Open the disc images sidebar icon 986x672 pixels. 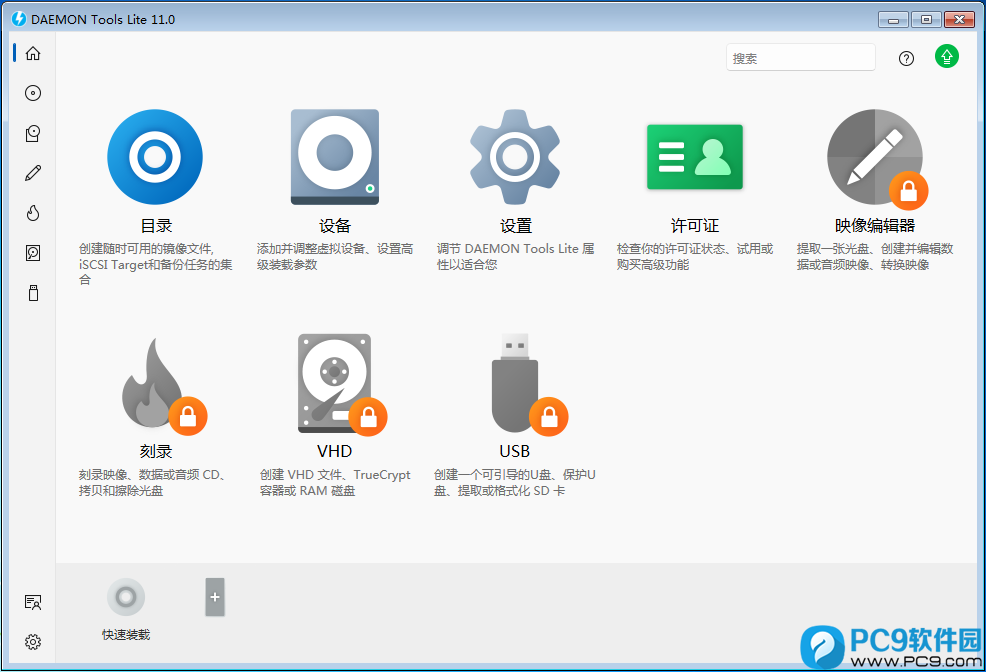click(x=33, y=93)
